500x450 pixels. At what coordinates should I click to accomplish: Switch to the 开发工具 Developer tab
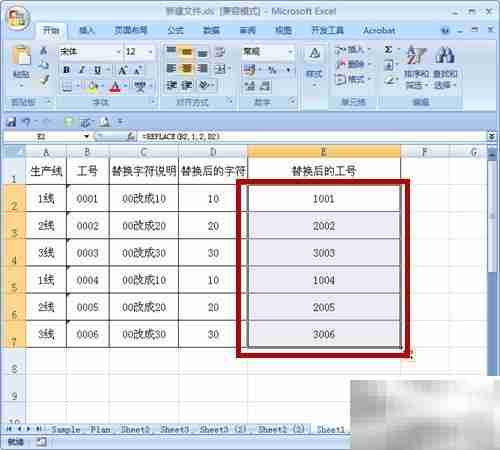[x=327, y=30]
